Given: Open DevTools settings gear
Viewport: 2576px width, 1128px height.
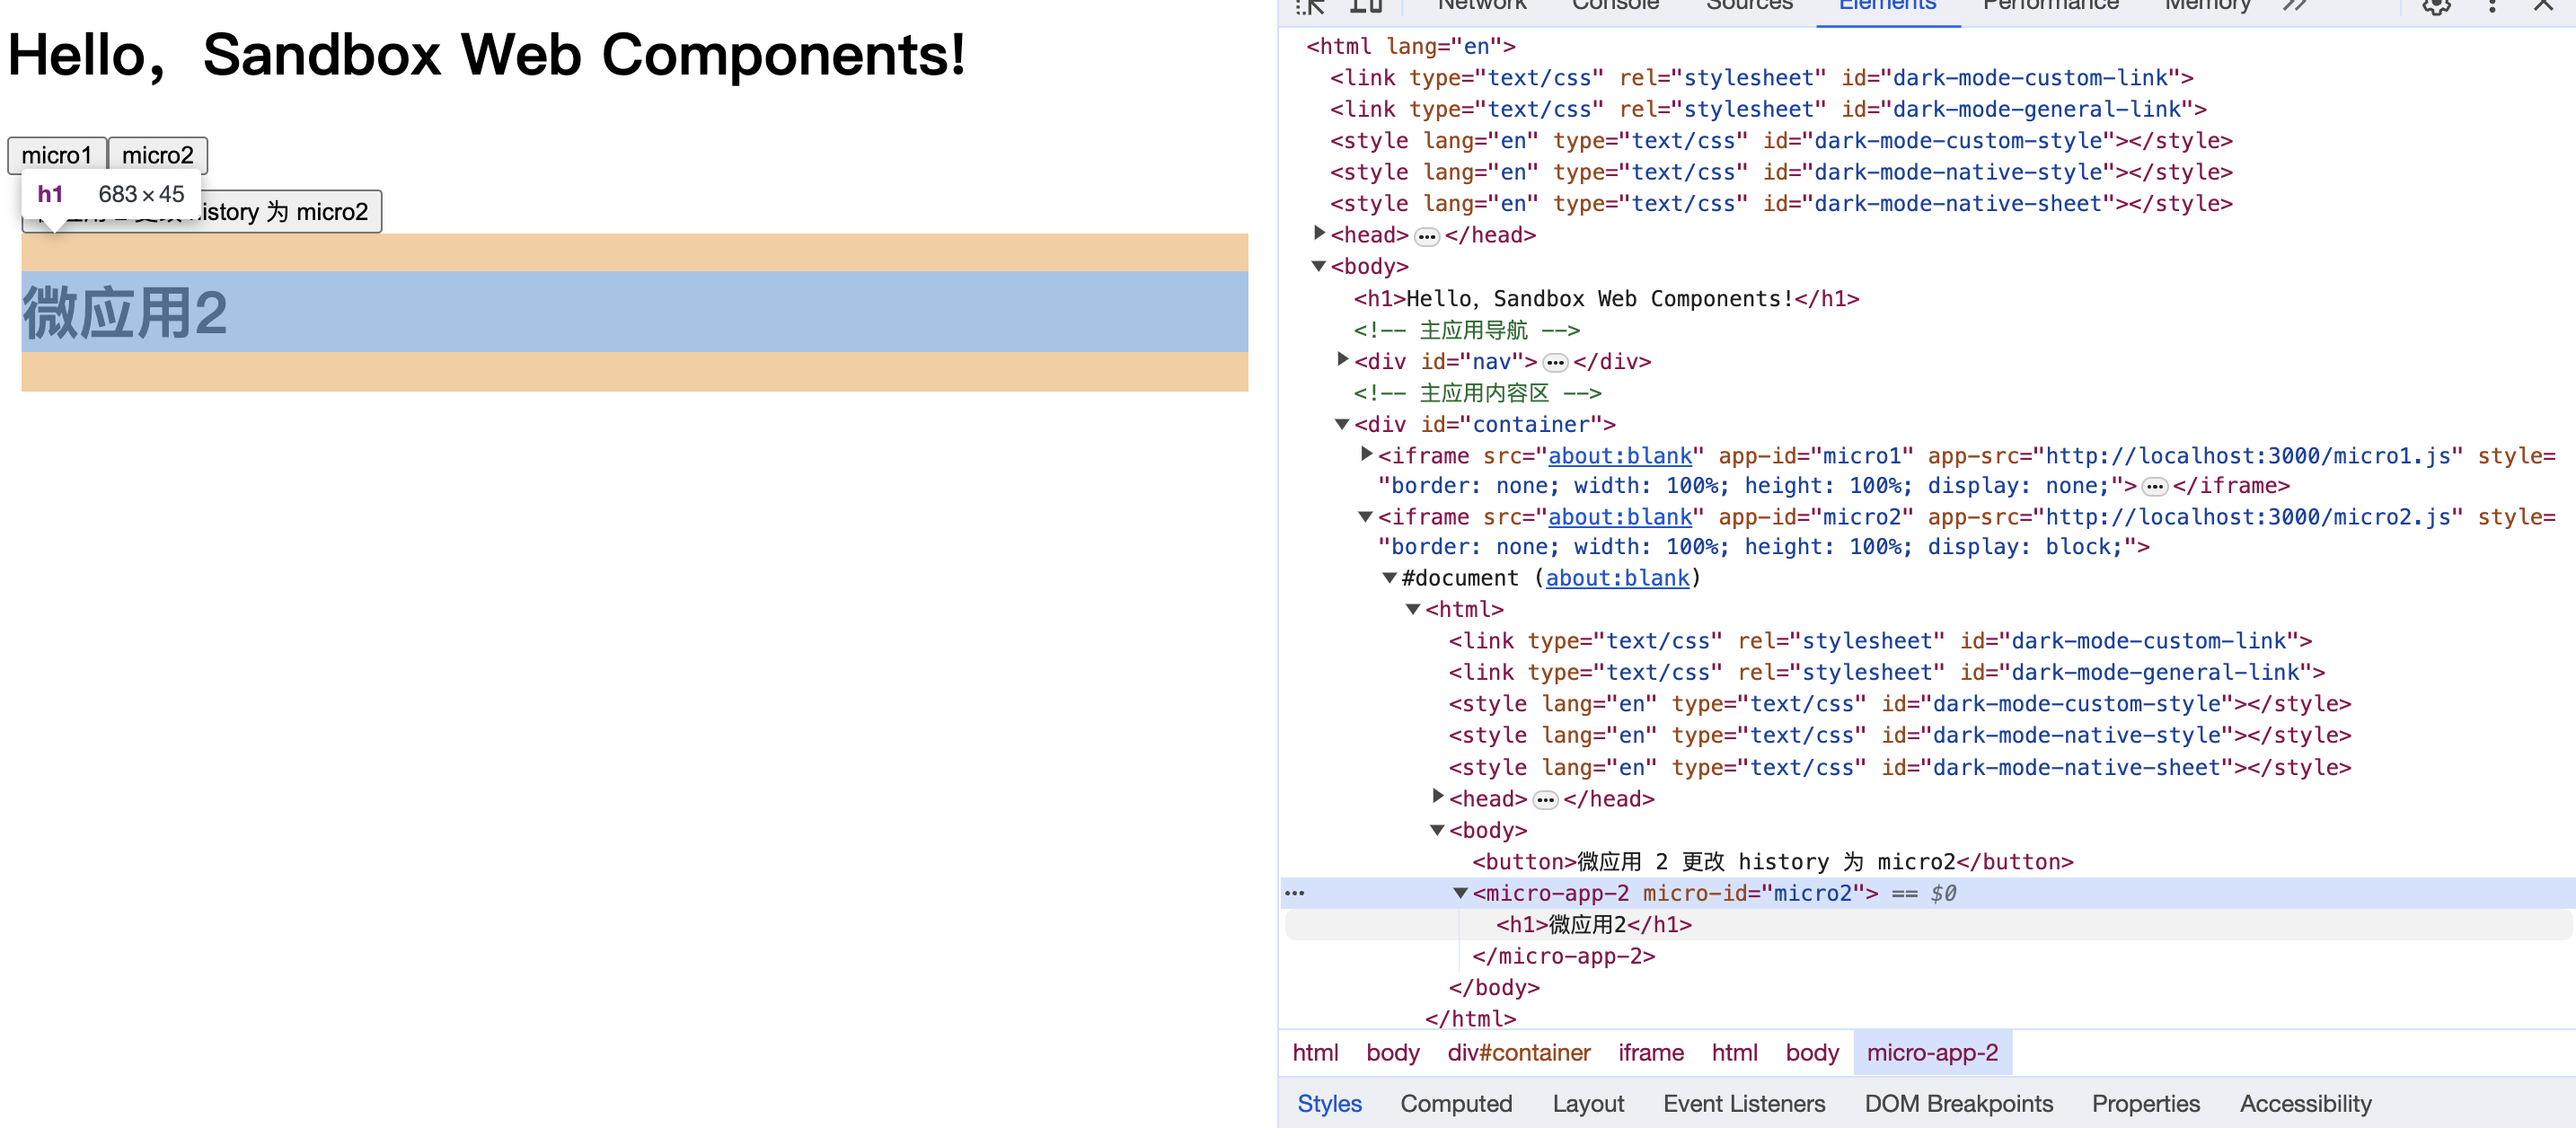Looking at the screenshot, I should pyautogui.click(x=2435, y=6).
